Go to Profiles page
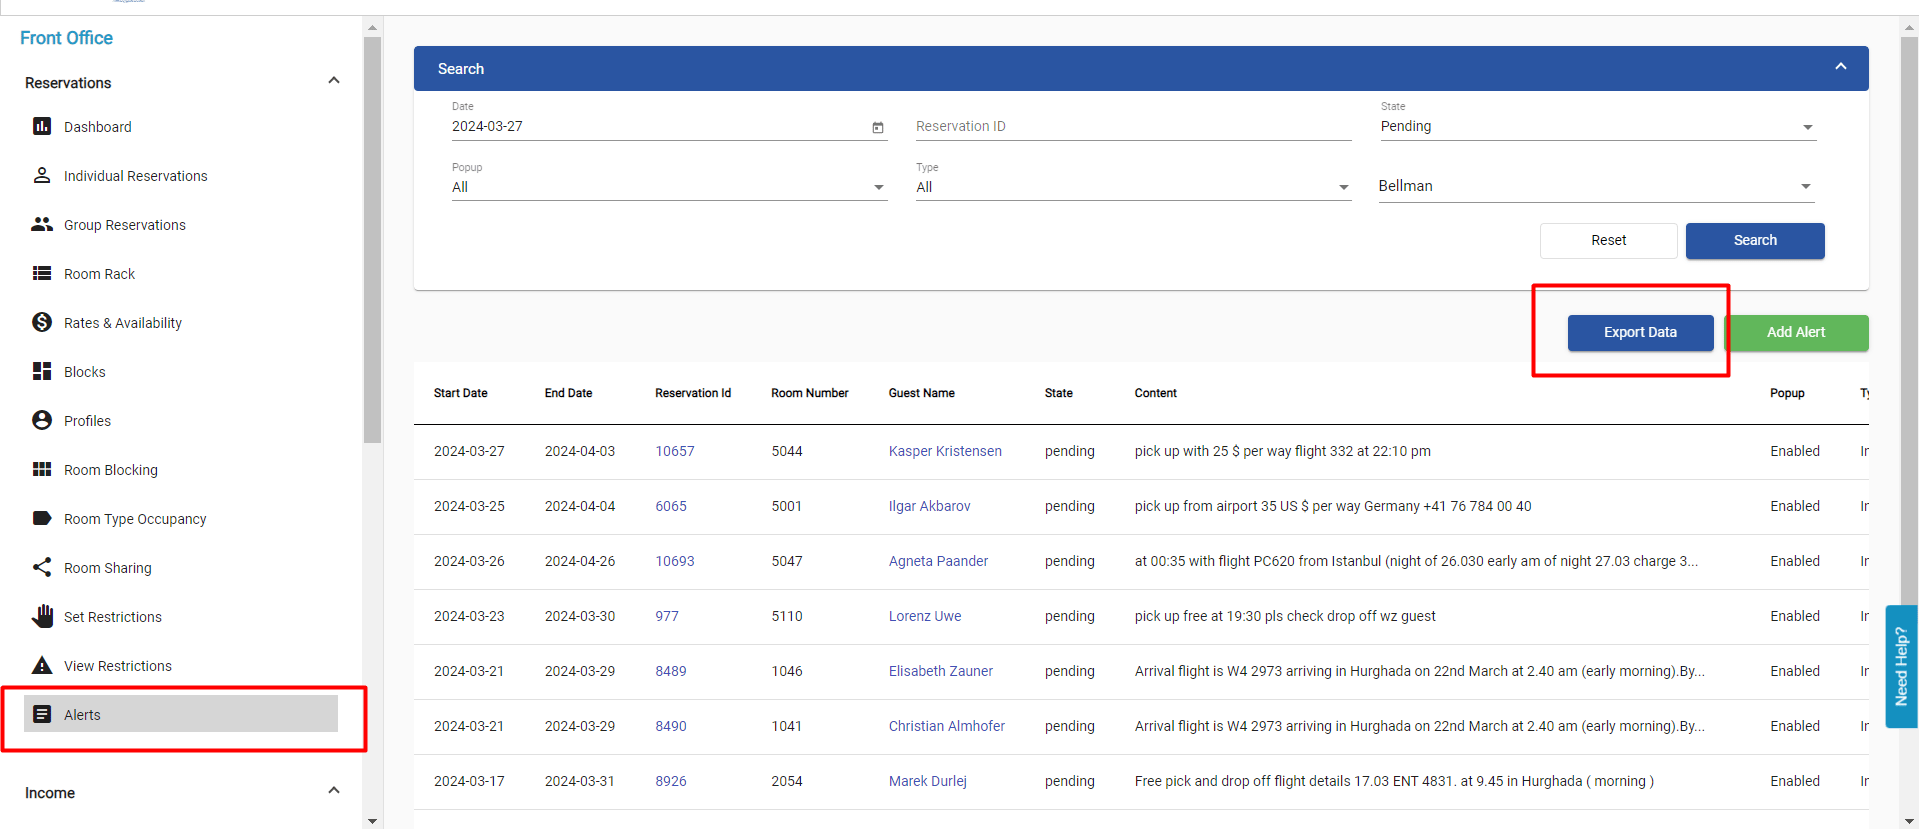This screenshot has height=829, width=1919. [87, 421]
